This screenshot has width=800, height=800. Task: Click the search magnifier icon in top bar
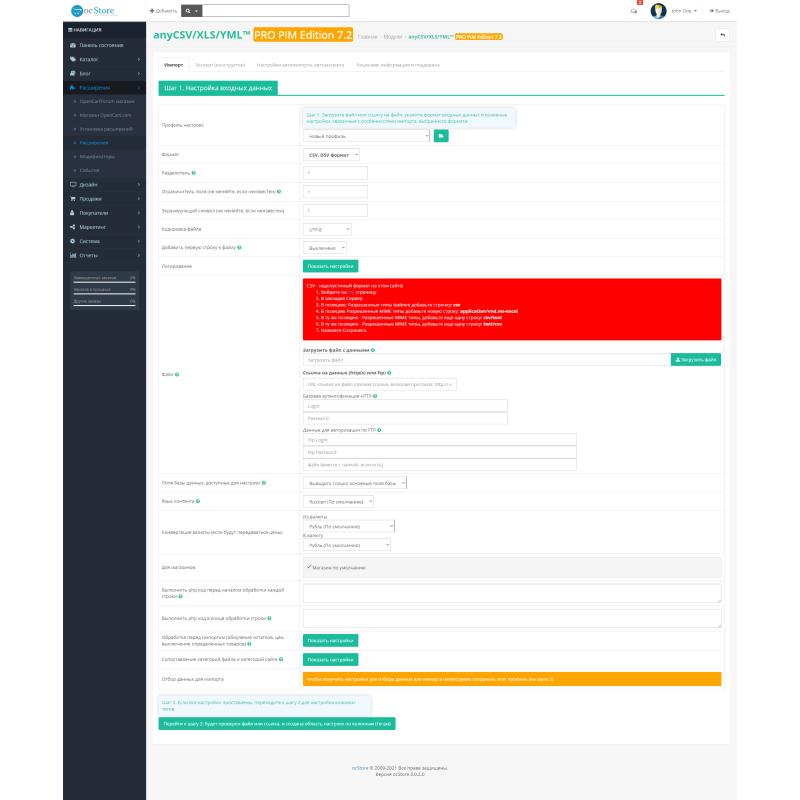[186, 11]
